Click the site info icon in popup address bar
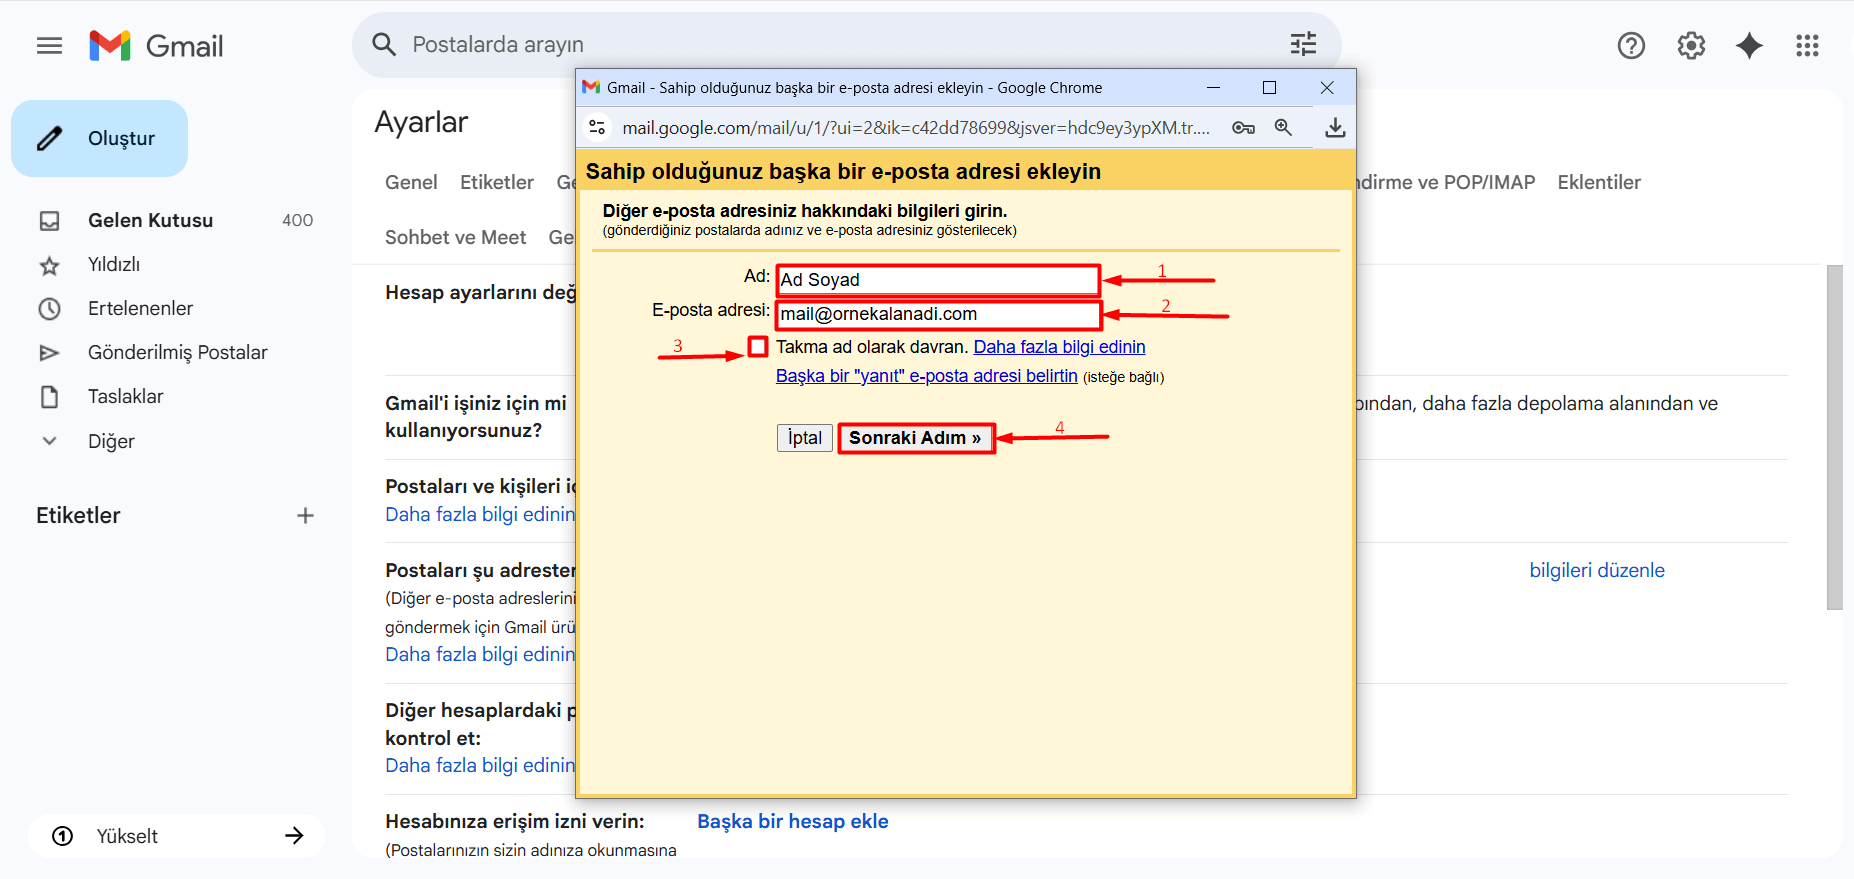Screen dimensions: 1854x879 coord(597,128)
